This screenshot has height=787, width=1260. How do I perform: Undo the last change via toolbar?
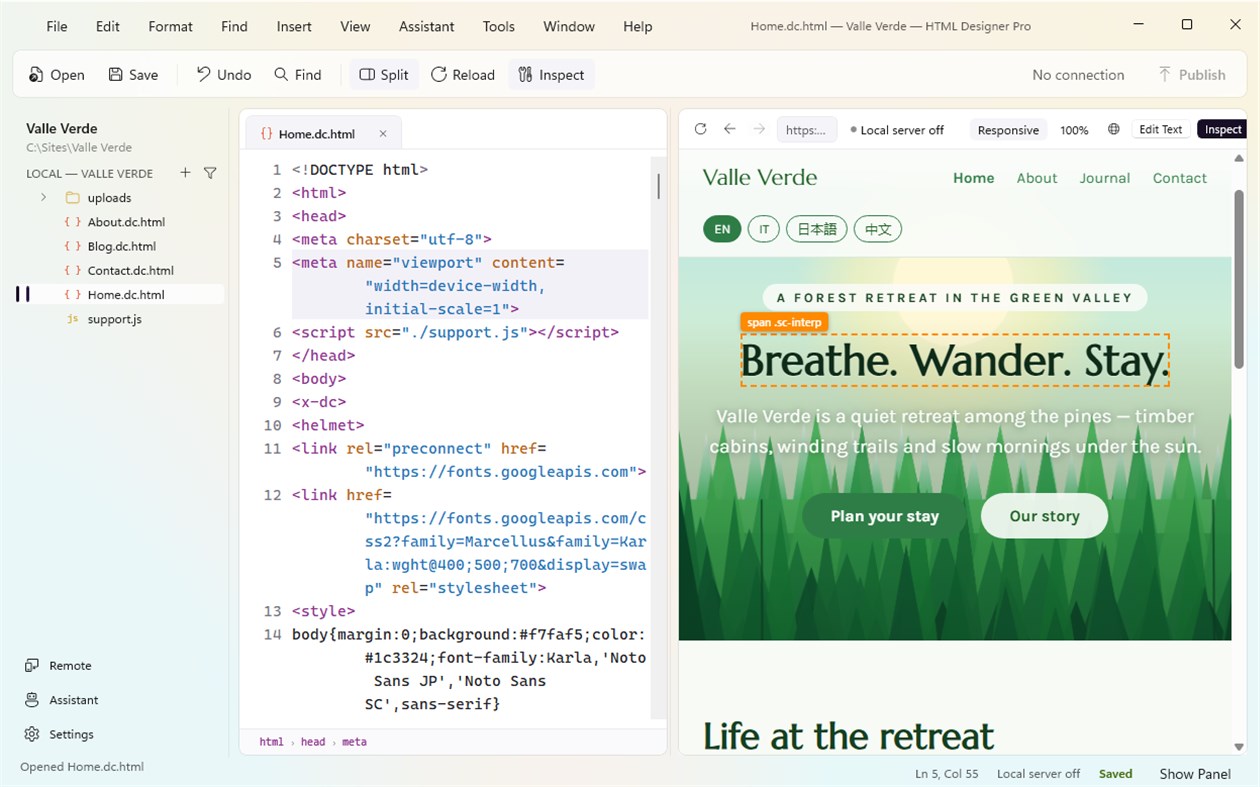224,75
